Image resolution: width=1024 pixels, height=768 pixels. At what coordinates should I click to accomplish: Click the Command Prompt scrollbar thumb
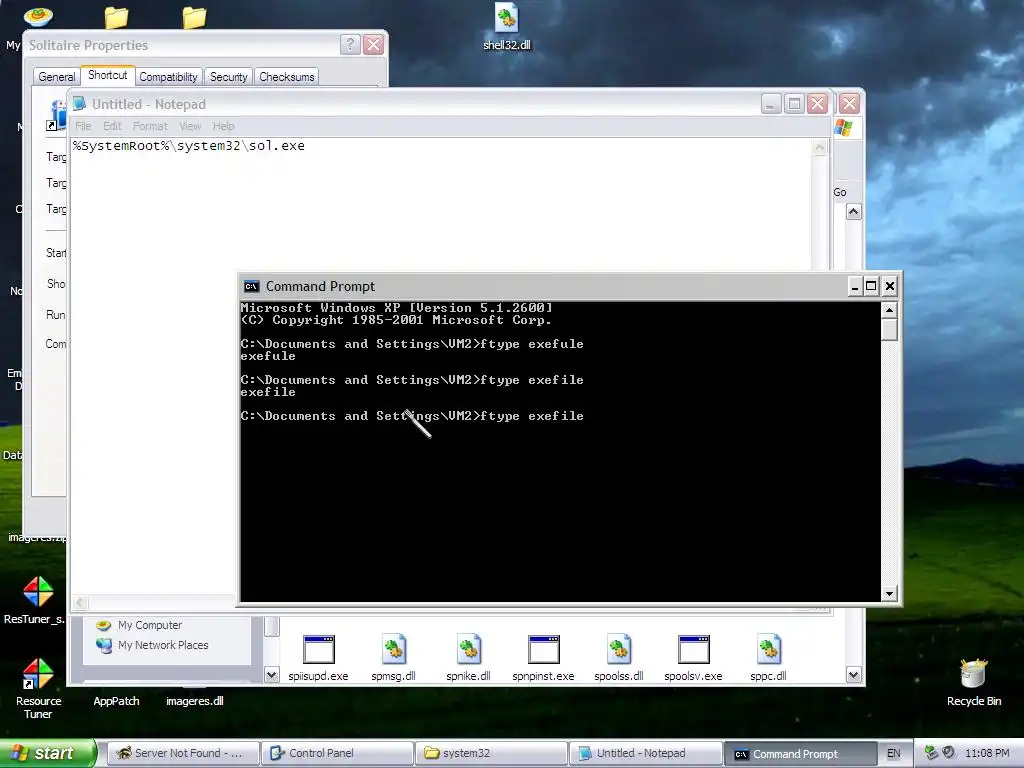pos(889,329)
